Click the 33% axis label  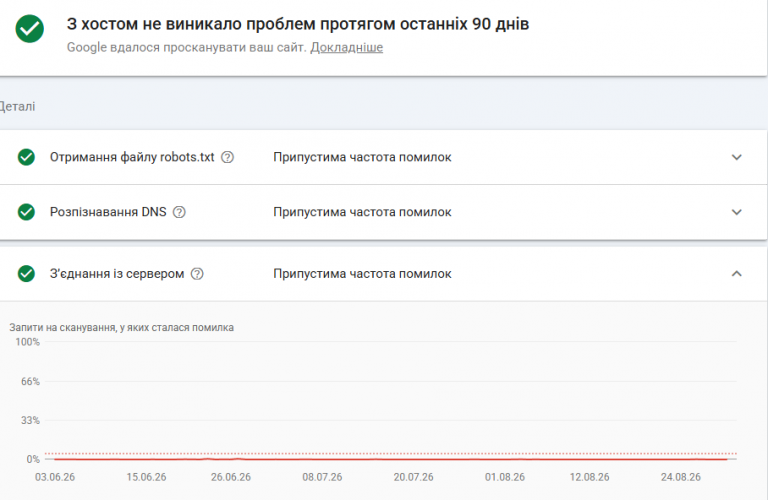click(x=30, y=420)
